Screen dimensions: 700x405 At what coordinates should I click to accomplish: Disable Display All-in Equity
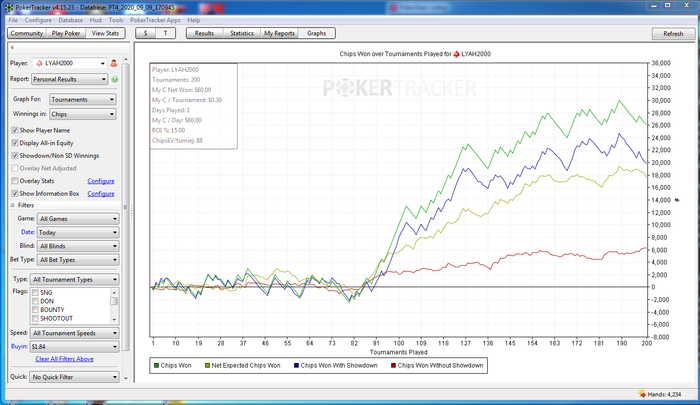[15, 143]
